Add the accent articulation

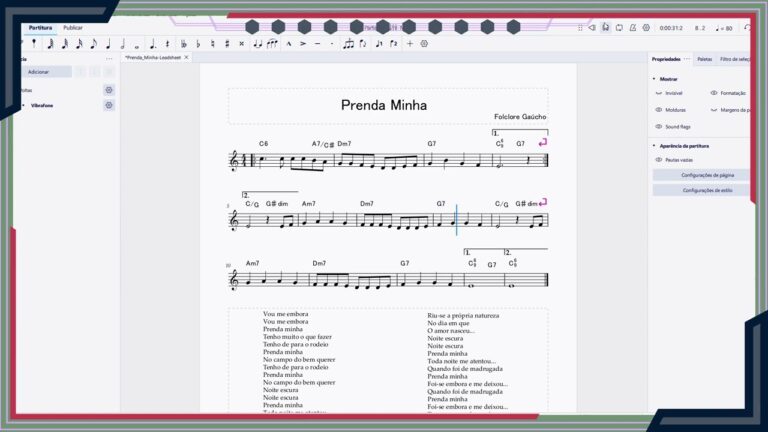click(x=303, y=44)
